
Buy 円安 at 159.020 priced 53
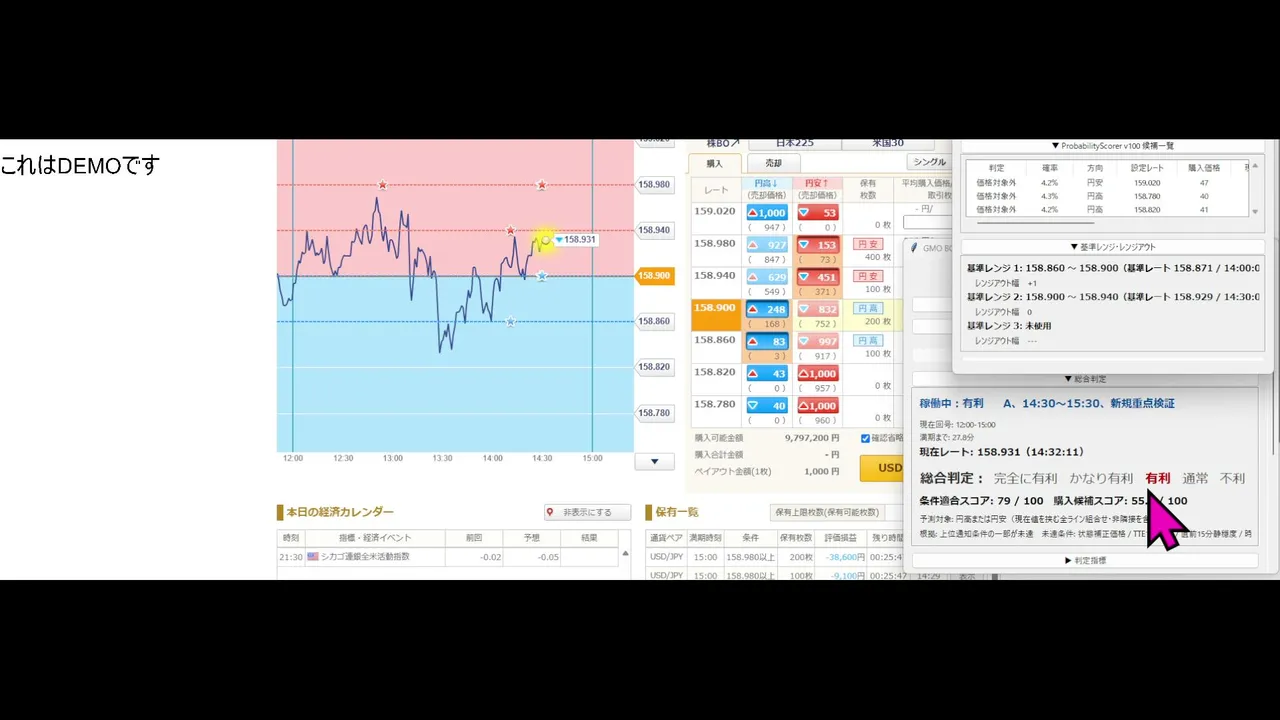point(817,213)
